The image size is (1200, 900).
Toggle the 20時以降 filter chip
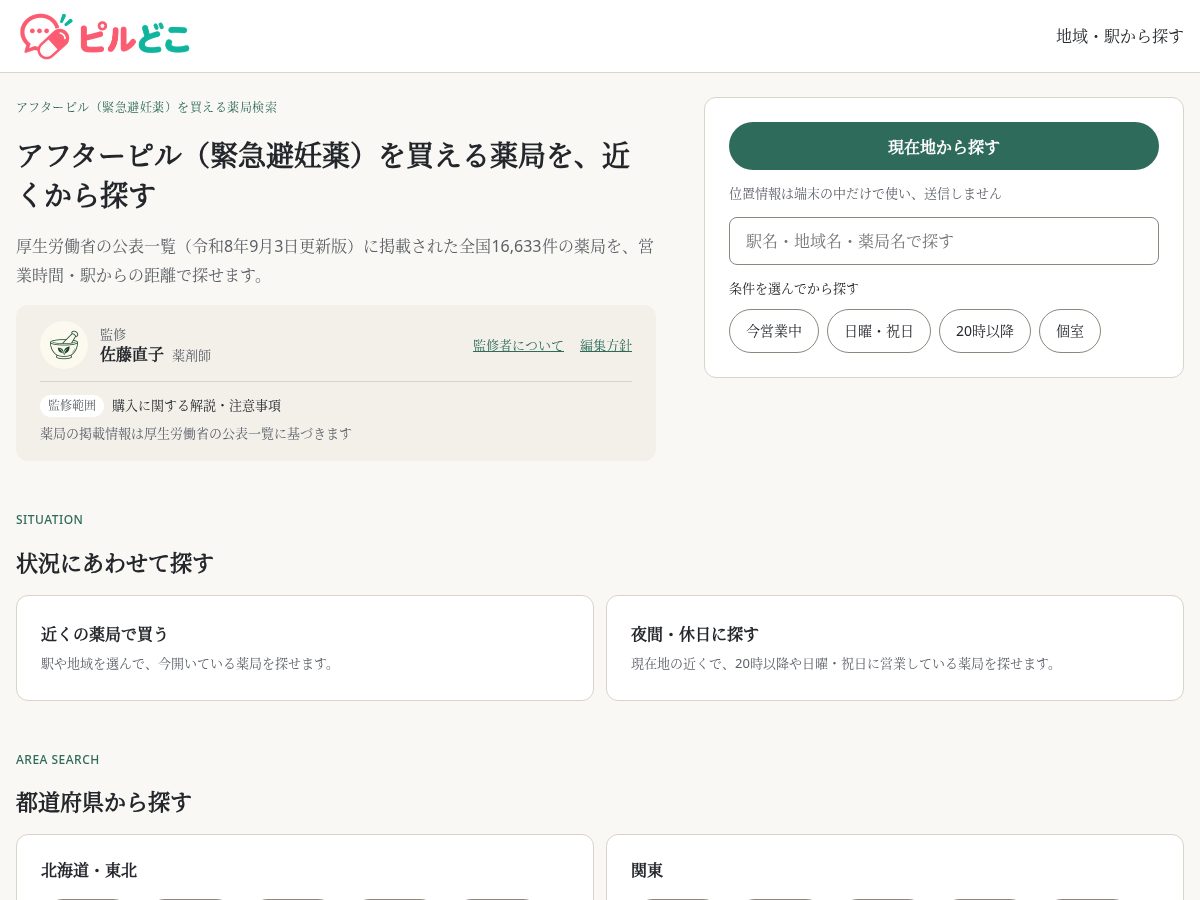click(985, 331)
